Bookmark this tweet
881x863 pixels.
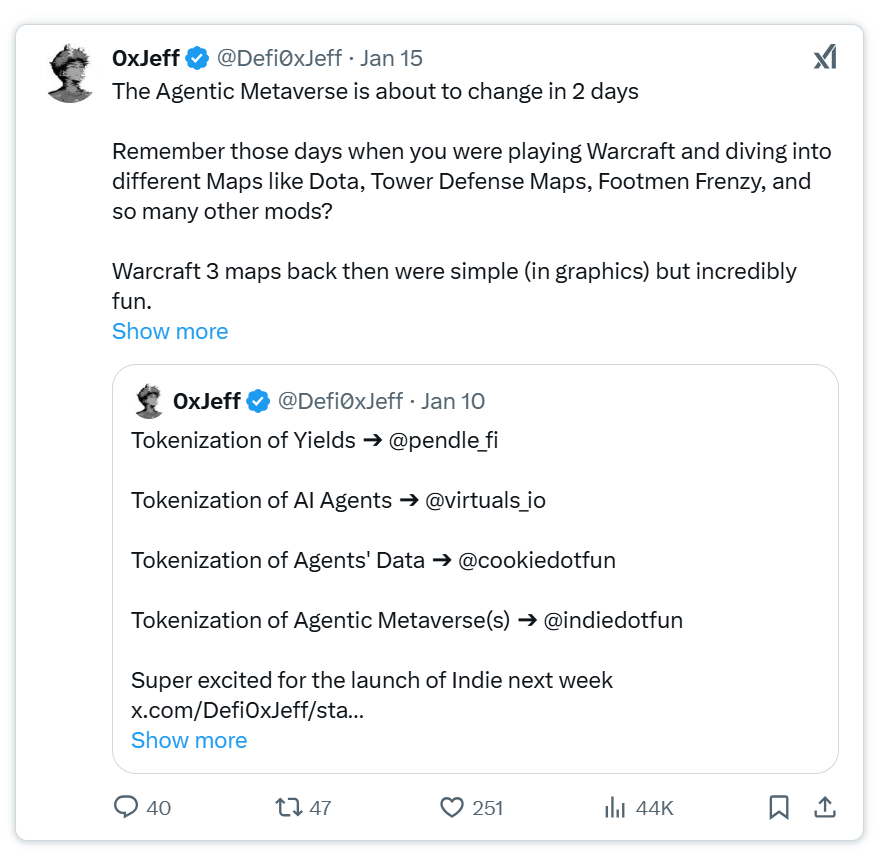tap(779, 807)
